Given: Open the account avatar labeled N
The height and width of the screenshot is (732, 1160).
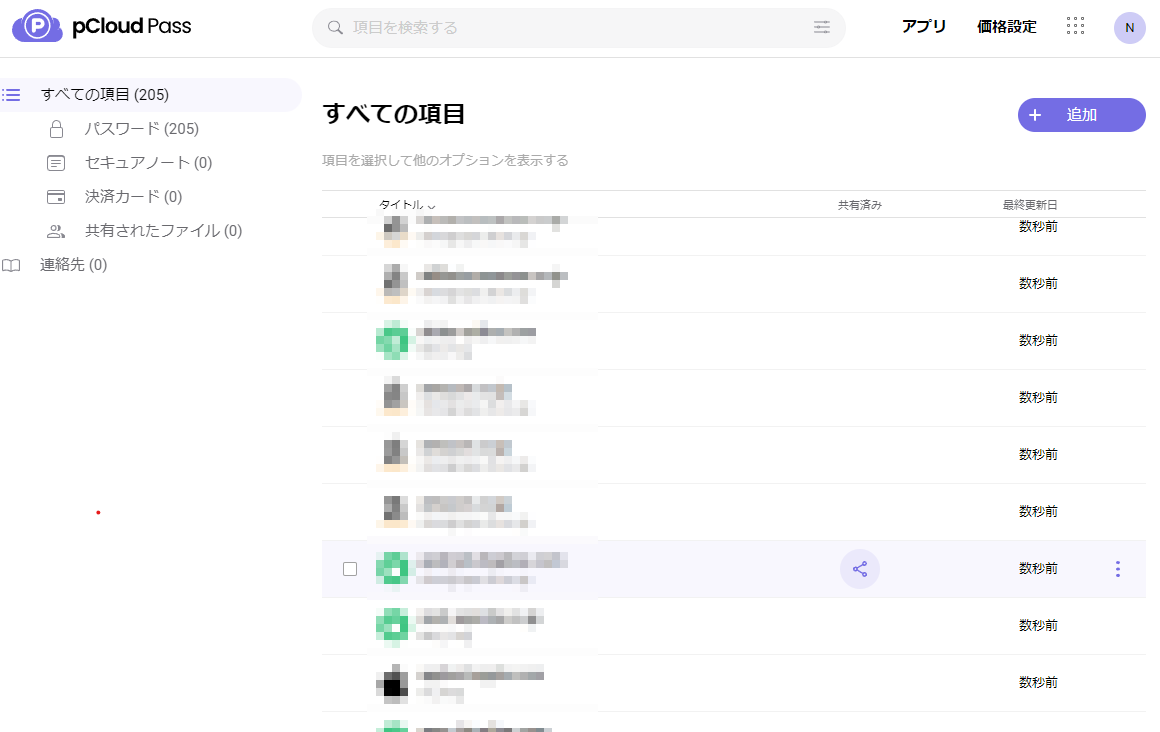Looking at the screenshot, I should 1130,27.
